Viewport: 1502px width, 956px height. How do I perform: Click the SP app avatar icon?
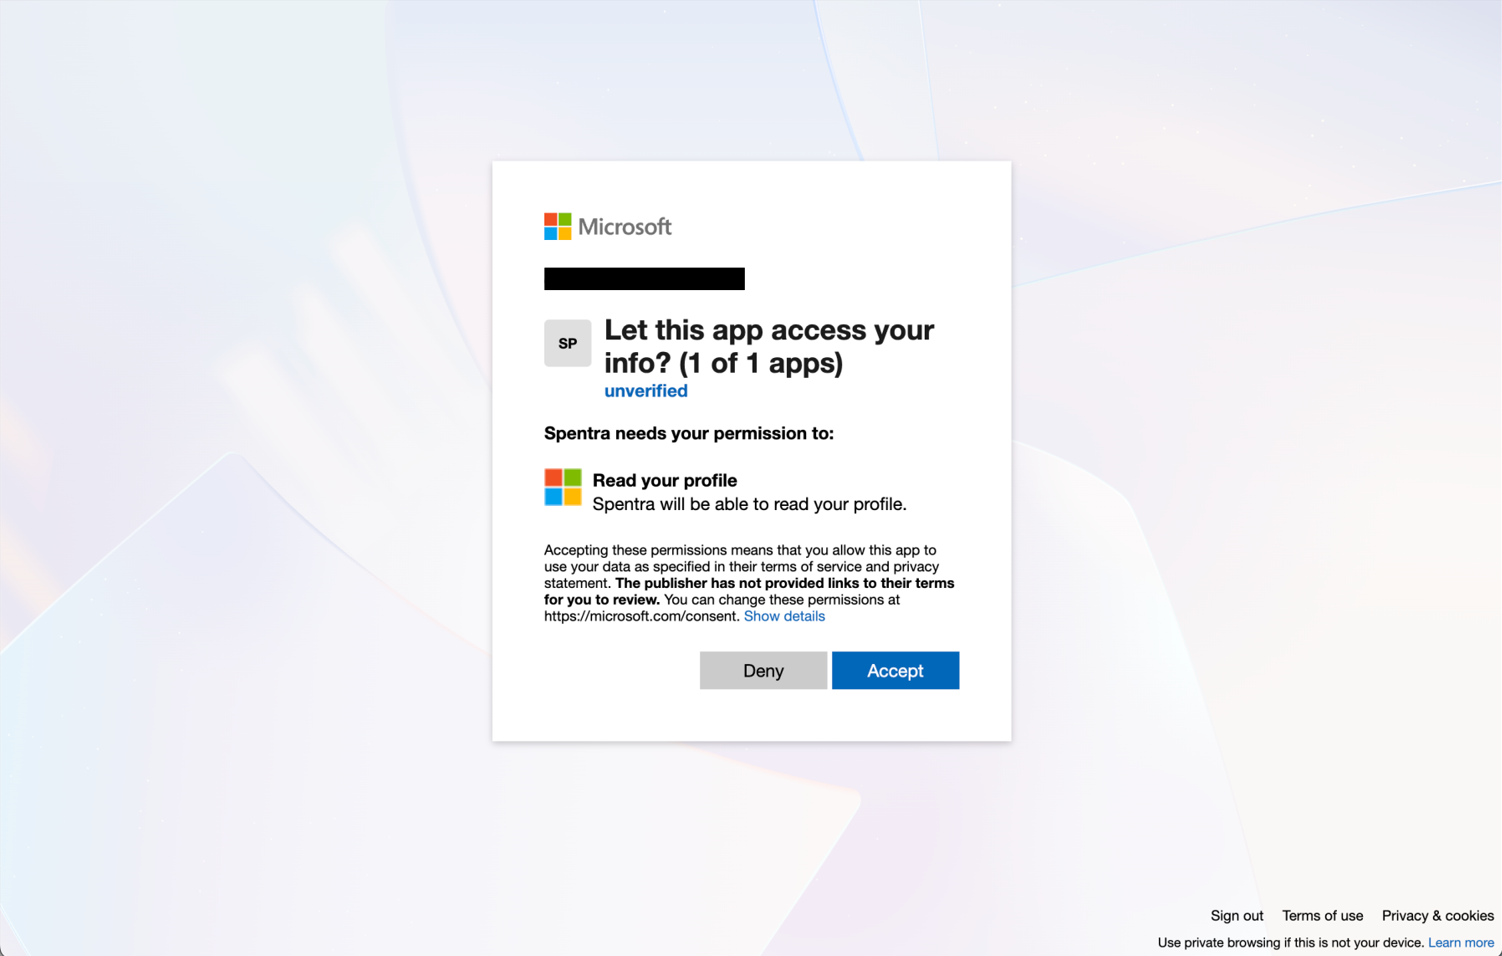[567, 343]
